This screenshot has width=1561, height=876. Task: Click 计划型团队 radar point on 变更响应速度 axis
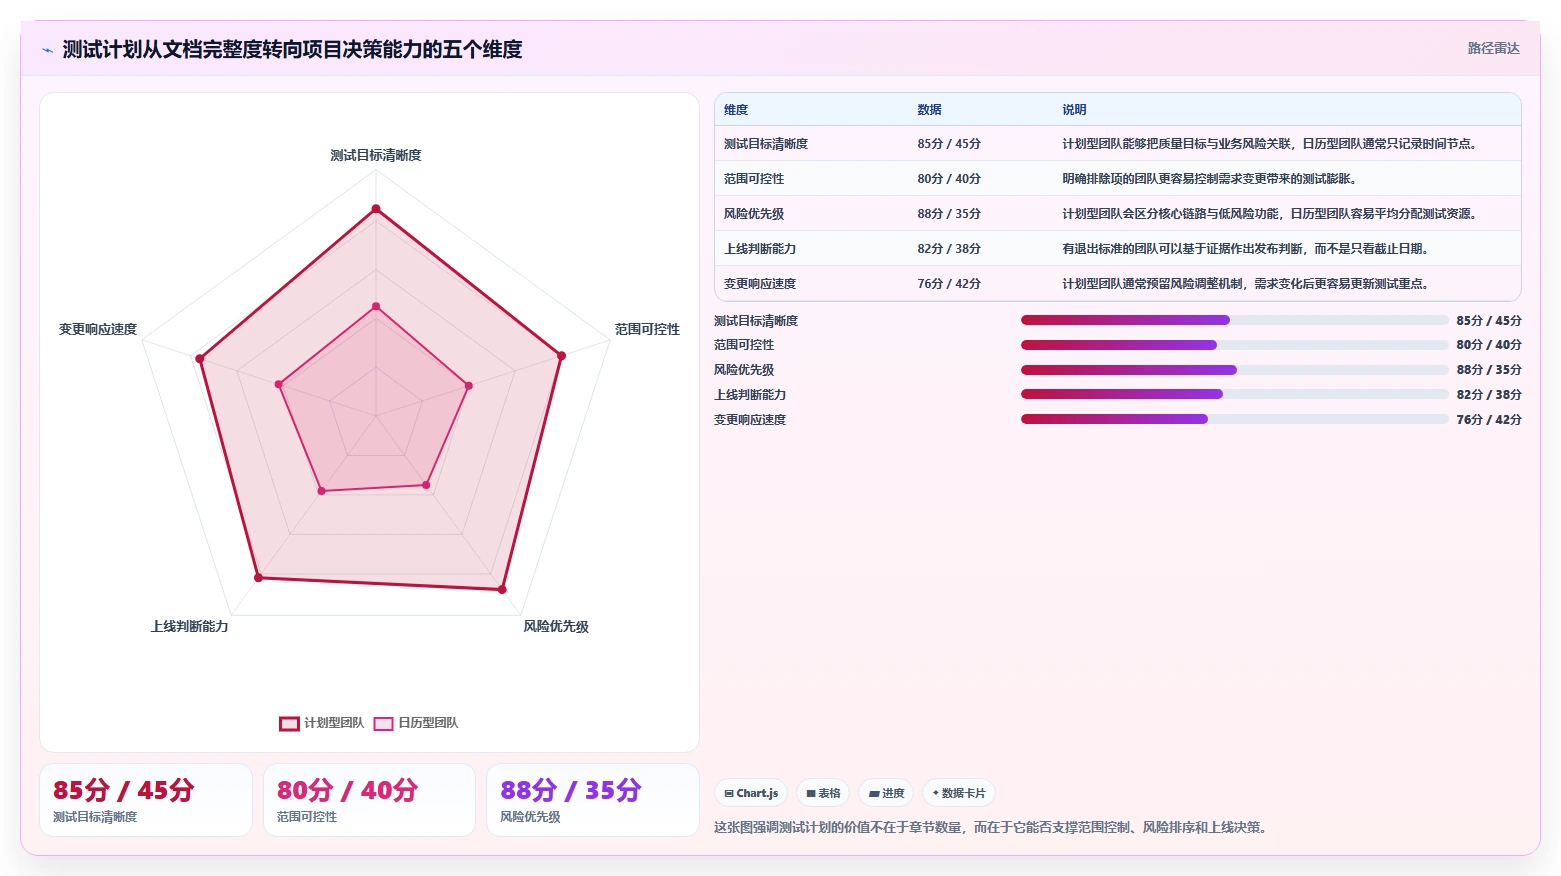pos(199,358)
